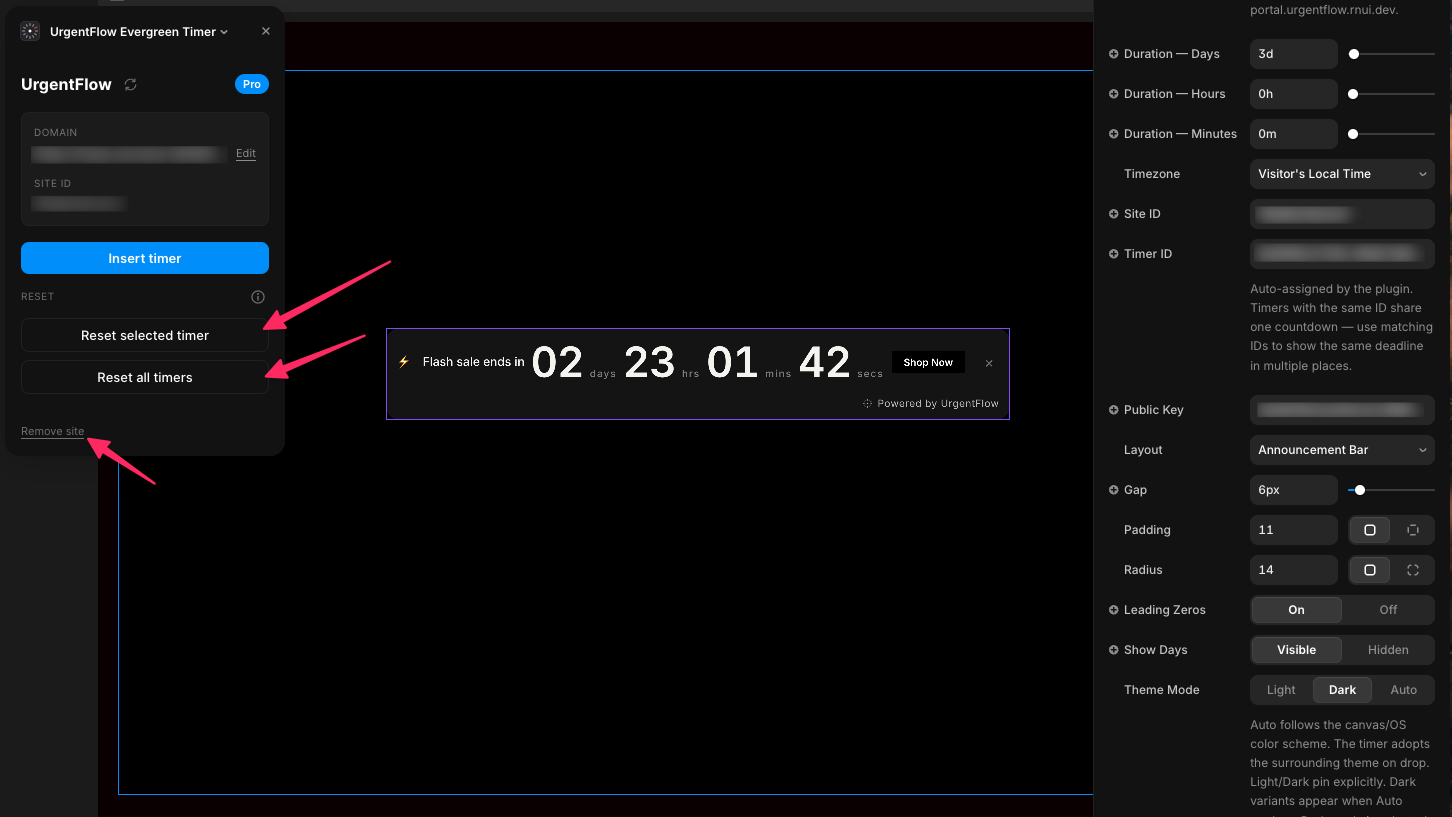
Task: Click the plus icon beside Duration — Hours
Action: (1114, 94)
